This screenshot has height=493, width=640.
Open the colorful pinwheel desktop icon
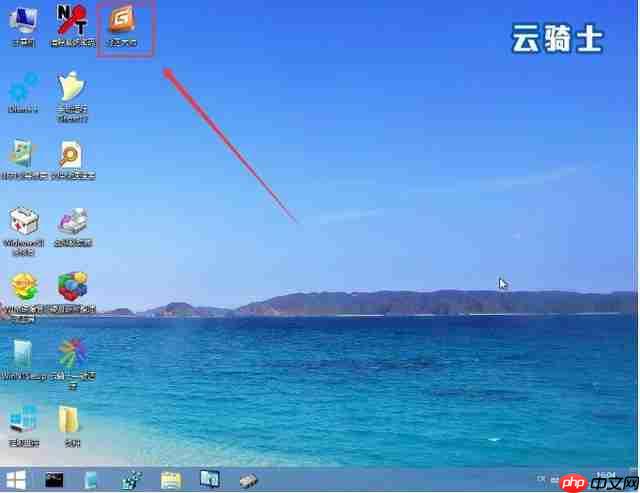(x=73, y=354)
